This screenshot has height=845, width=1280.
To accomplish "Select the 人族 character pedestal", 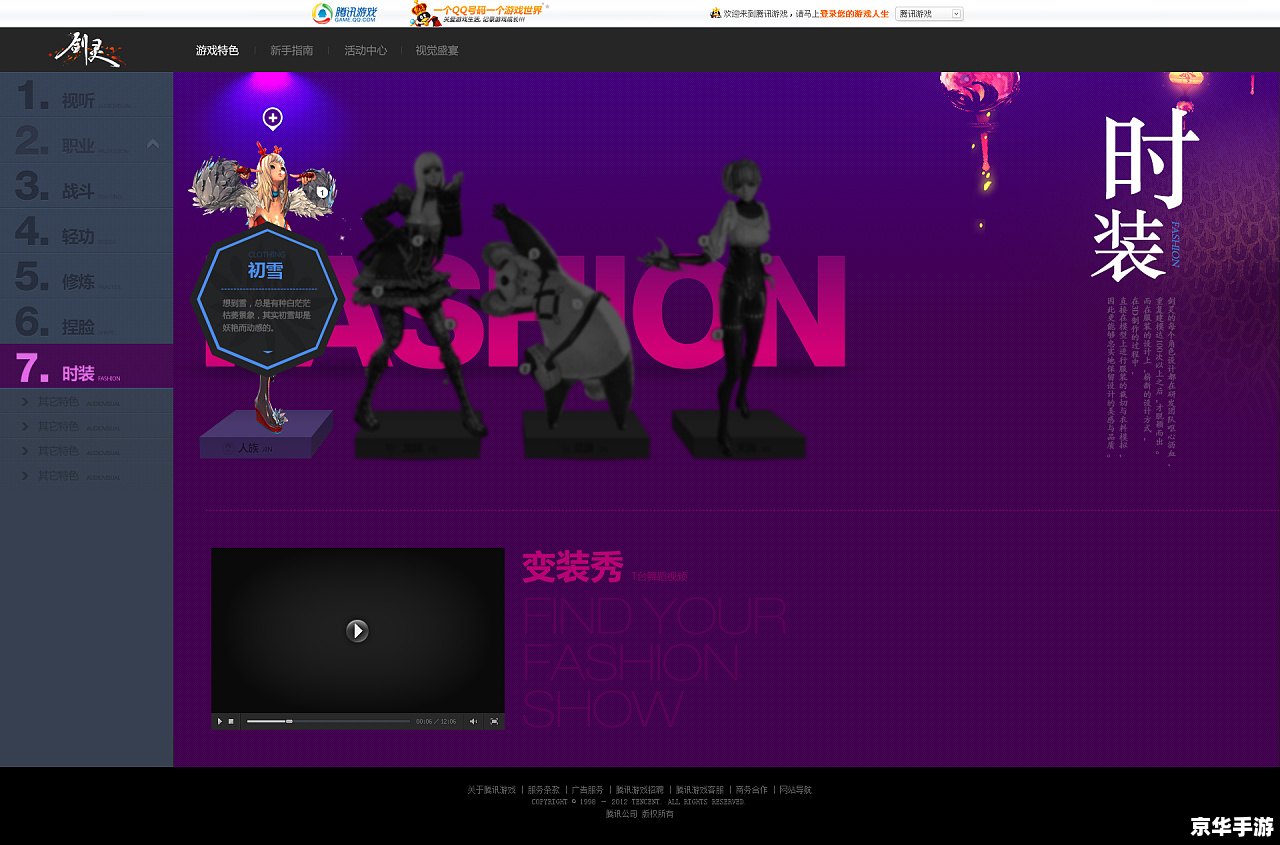I will point(266,436).
